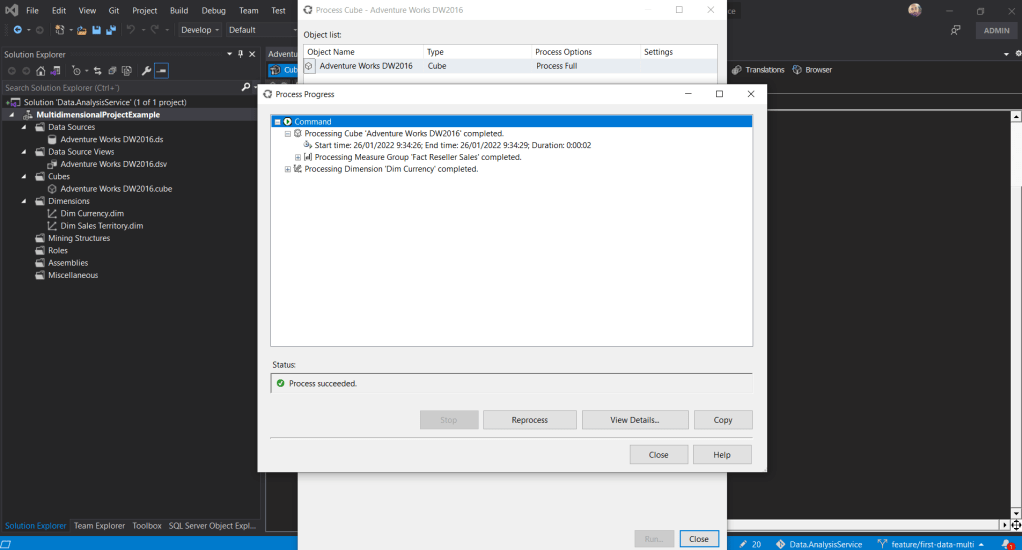This screenshot has width=1022, height=550.
Task: Click the Open File folder icon
Action: pyautogui.click(x=82, y=30)
